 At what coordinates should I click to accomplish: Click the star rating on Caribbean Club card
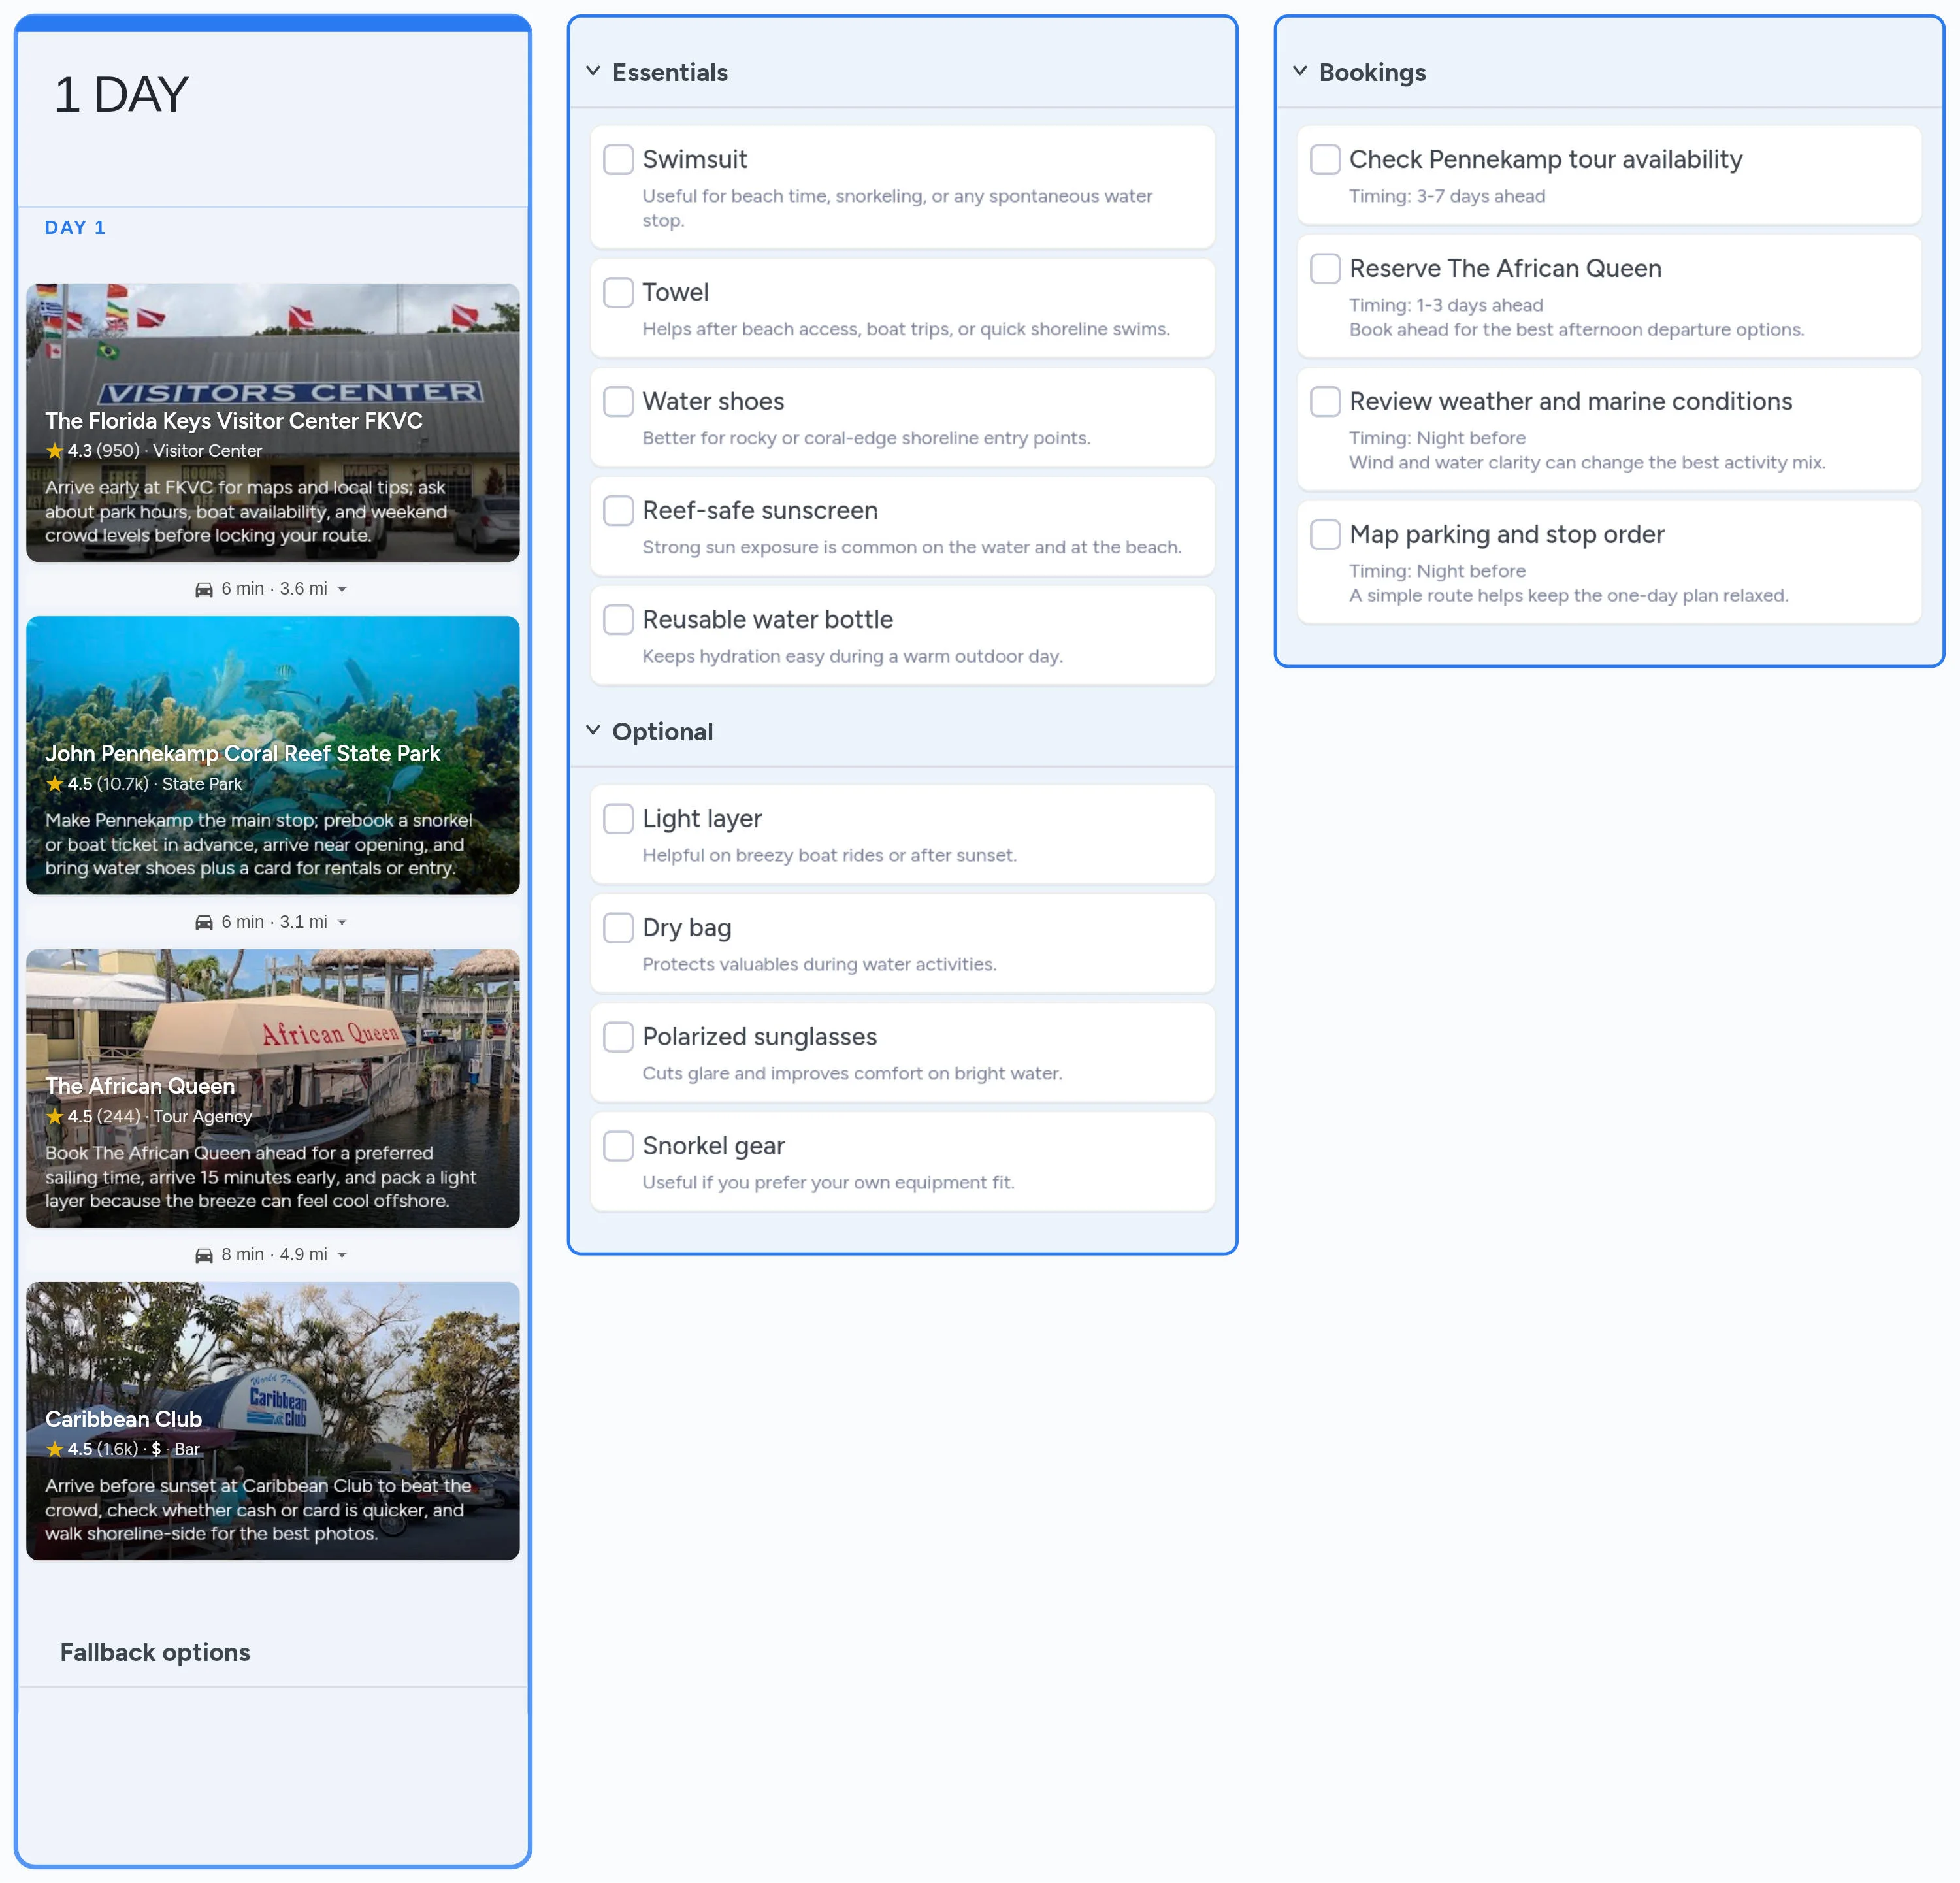tap(55, 1448)
